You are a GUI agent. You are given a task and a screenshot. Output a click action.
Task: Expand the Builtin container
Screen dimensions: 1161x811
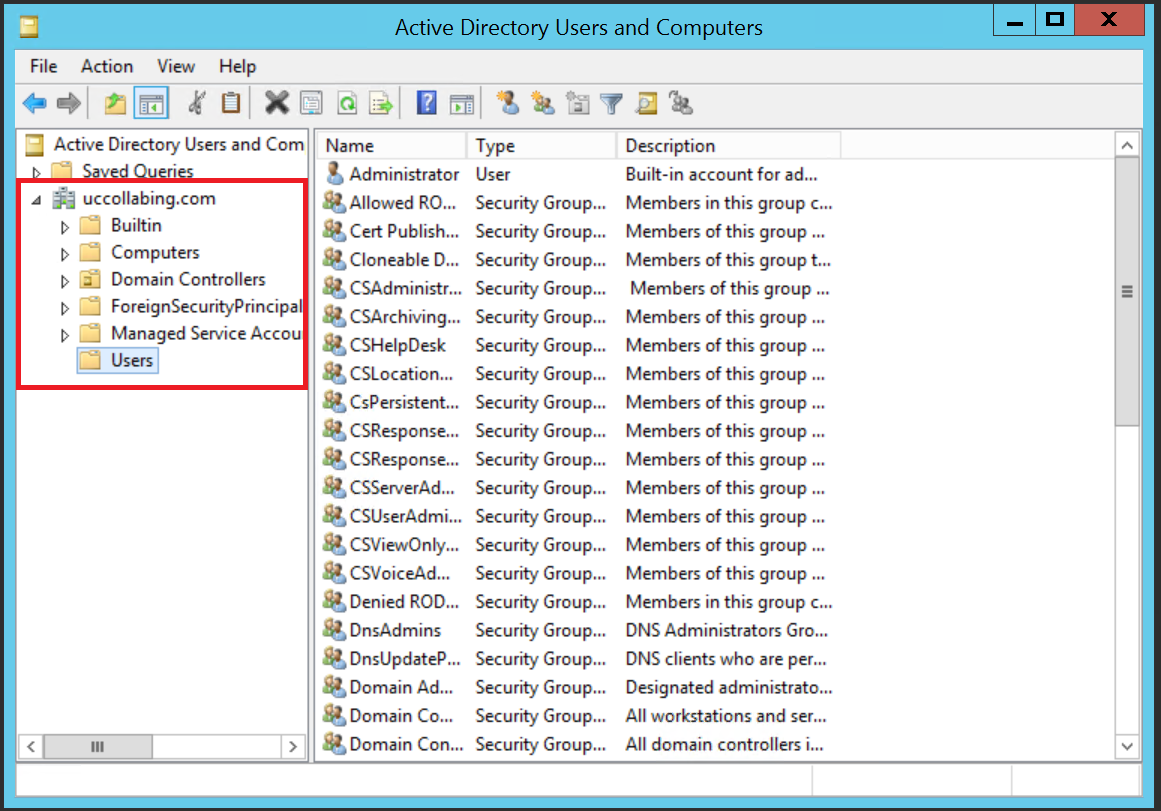(x=64, y=227)
